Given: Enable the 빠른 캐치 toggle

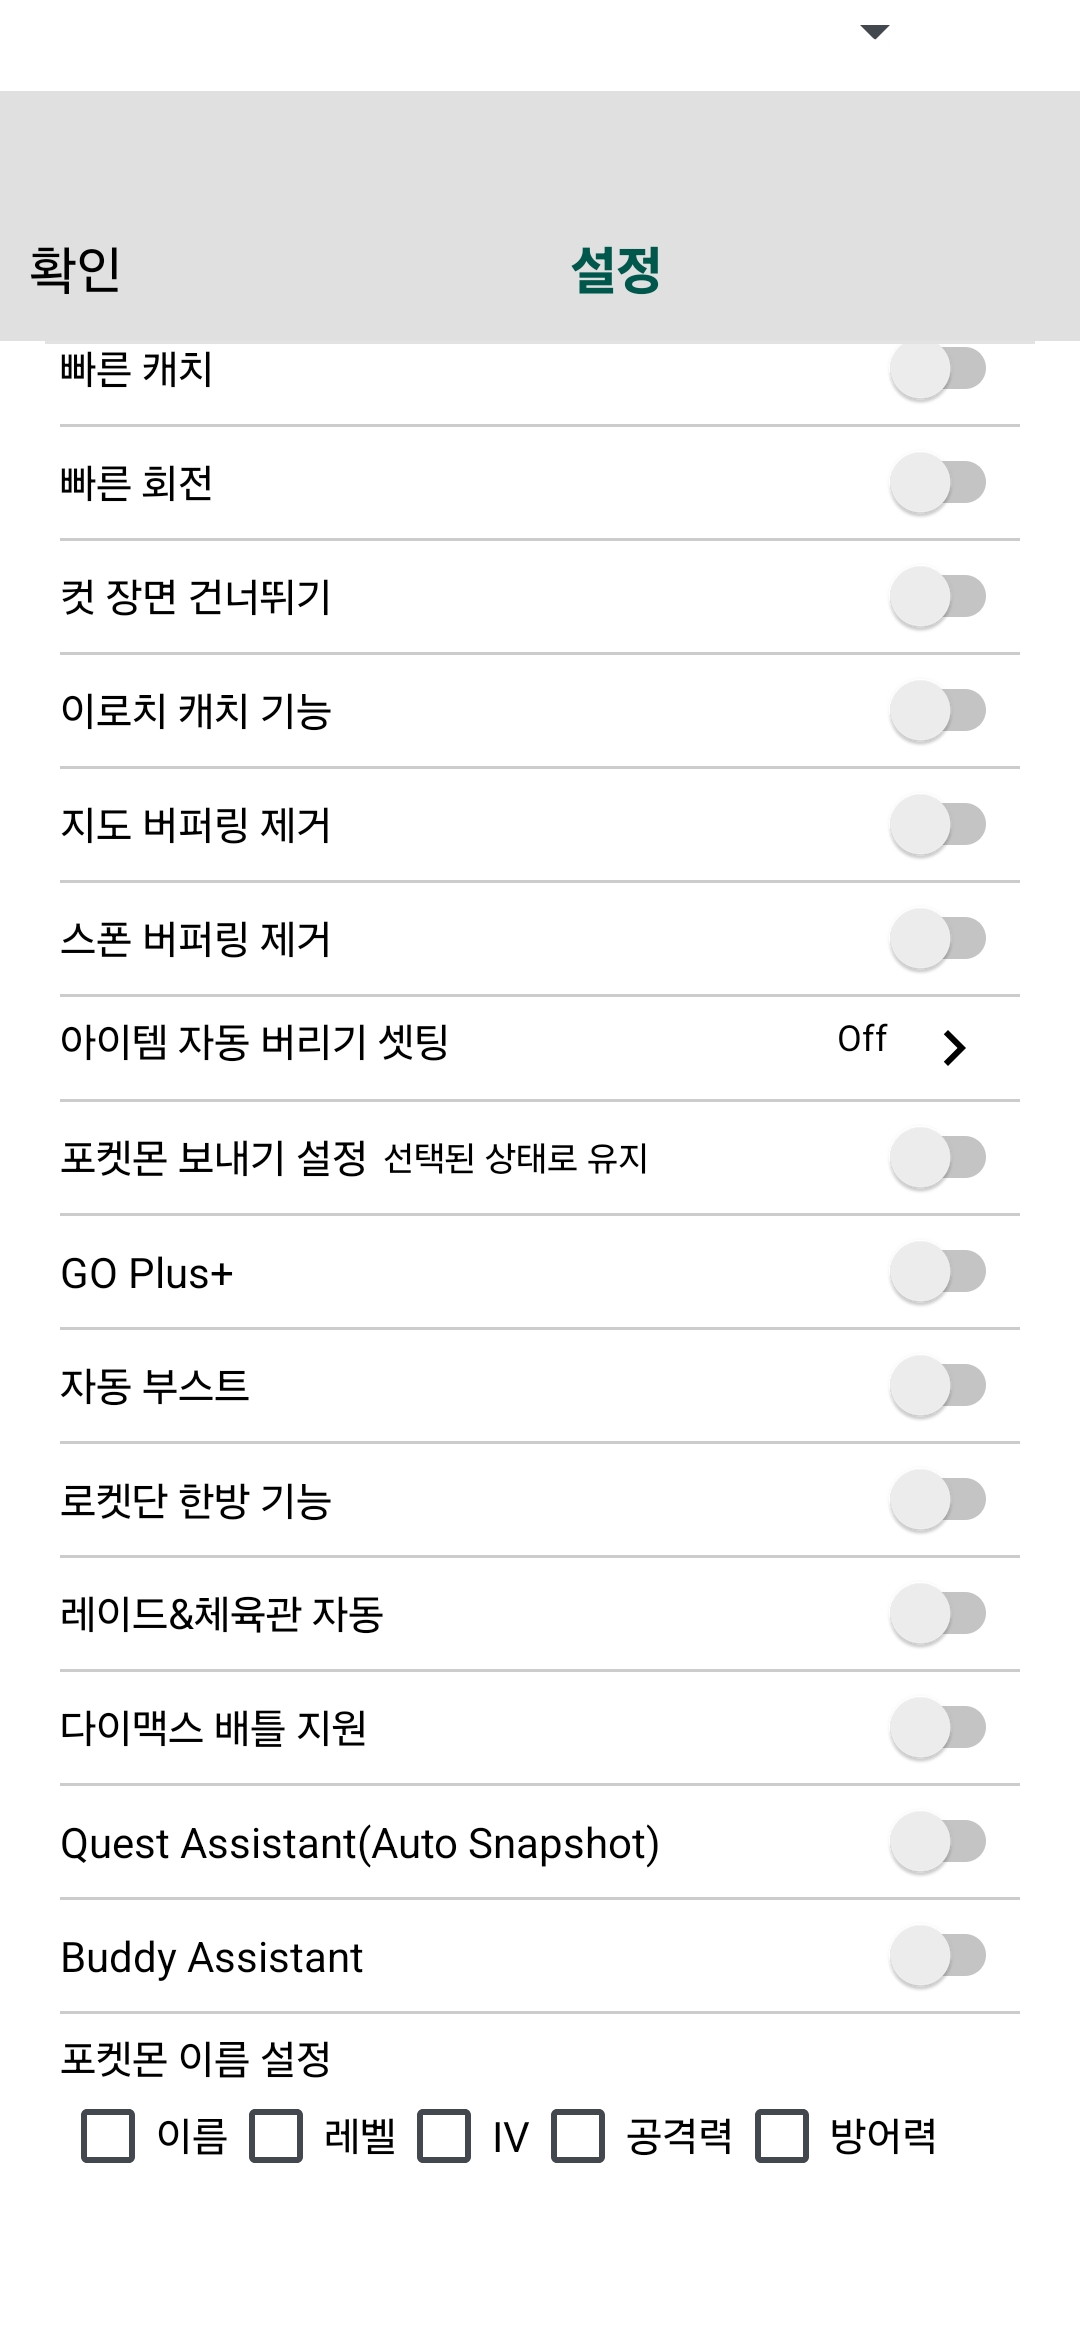Looking at the screenshot, I should click(938, 370).
